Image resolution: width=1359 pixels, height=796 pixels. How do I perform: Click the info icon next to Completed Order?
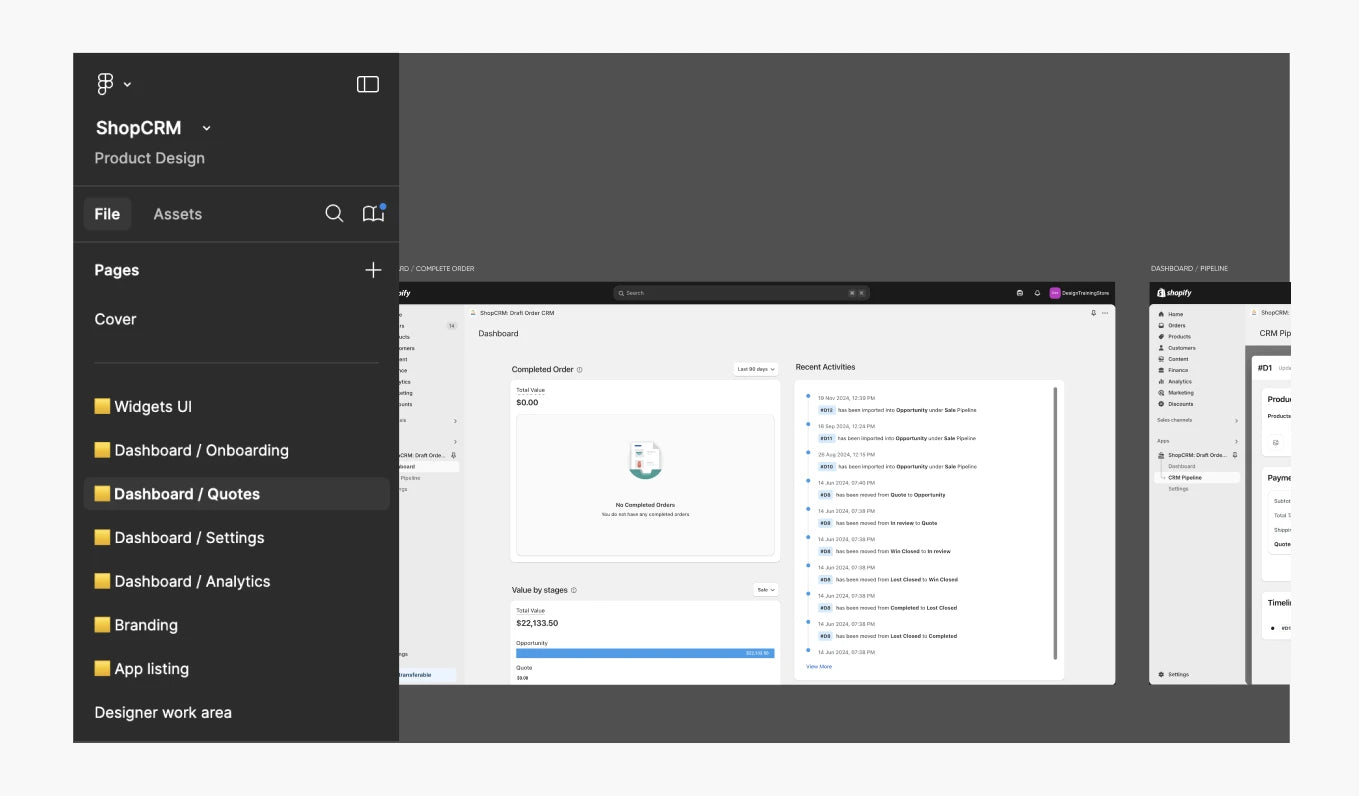click(580, 370)
